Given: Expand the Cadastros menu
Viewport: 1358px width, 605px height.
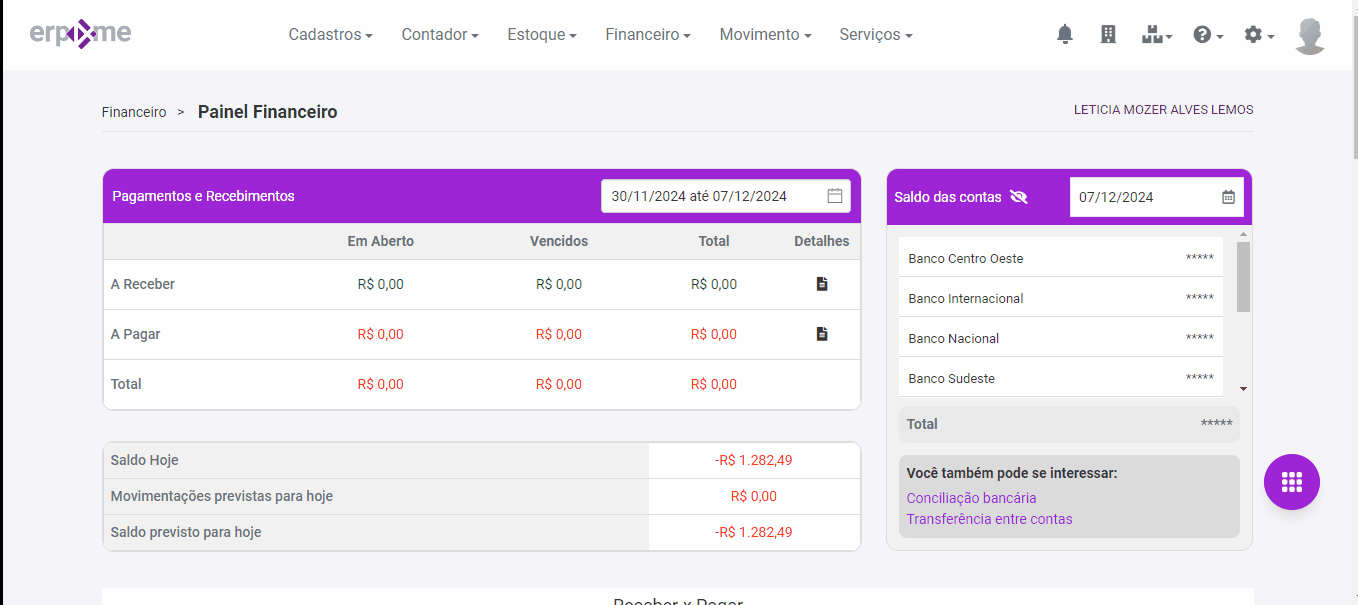Looking at the screenshot, I should [331, 34].
